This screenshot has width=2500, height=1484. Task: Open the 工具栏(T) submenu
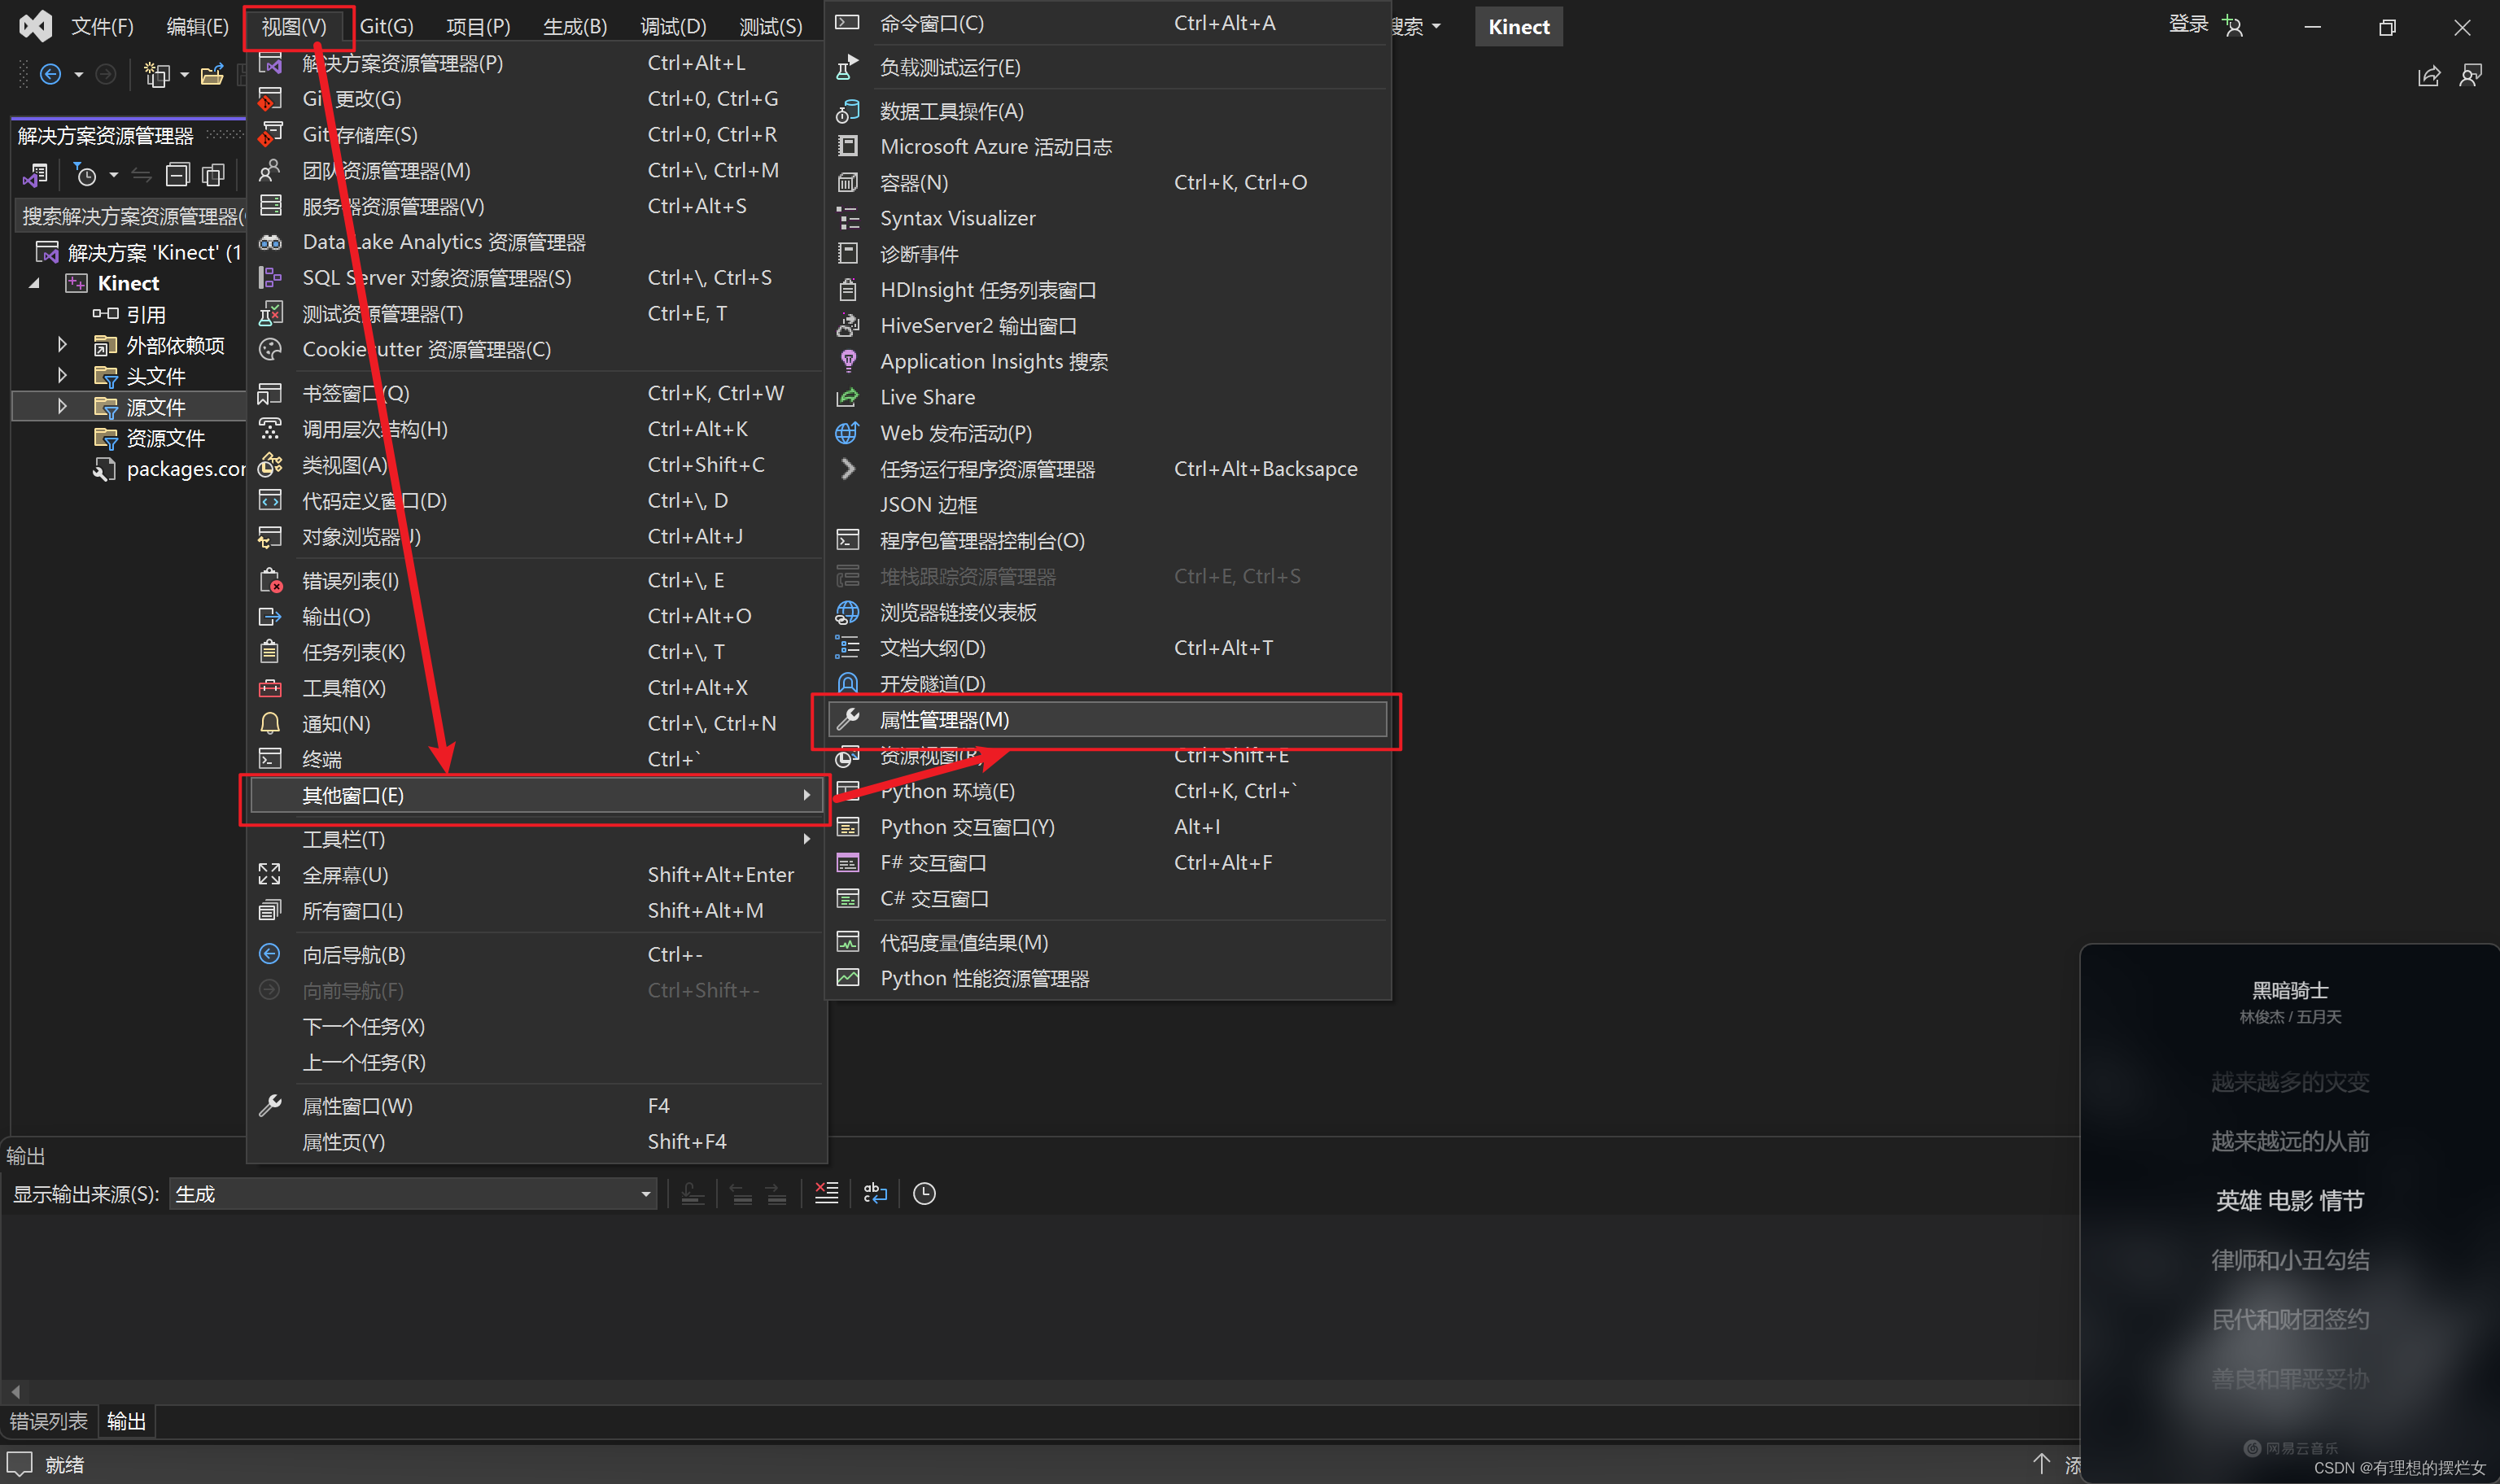(x=343, y=839)
